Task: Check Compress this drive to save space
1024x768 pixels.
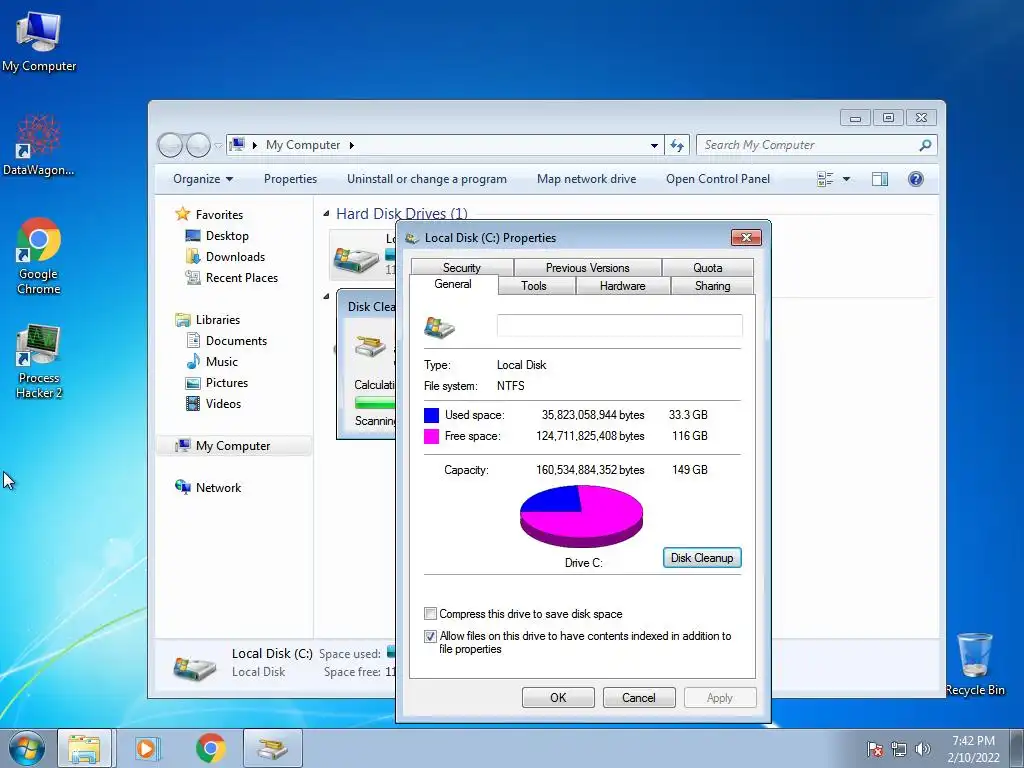Action: pyautogui.click(x=430, y=614)
